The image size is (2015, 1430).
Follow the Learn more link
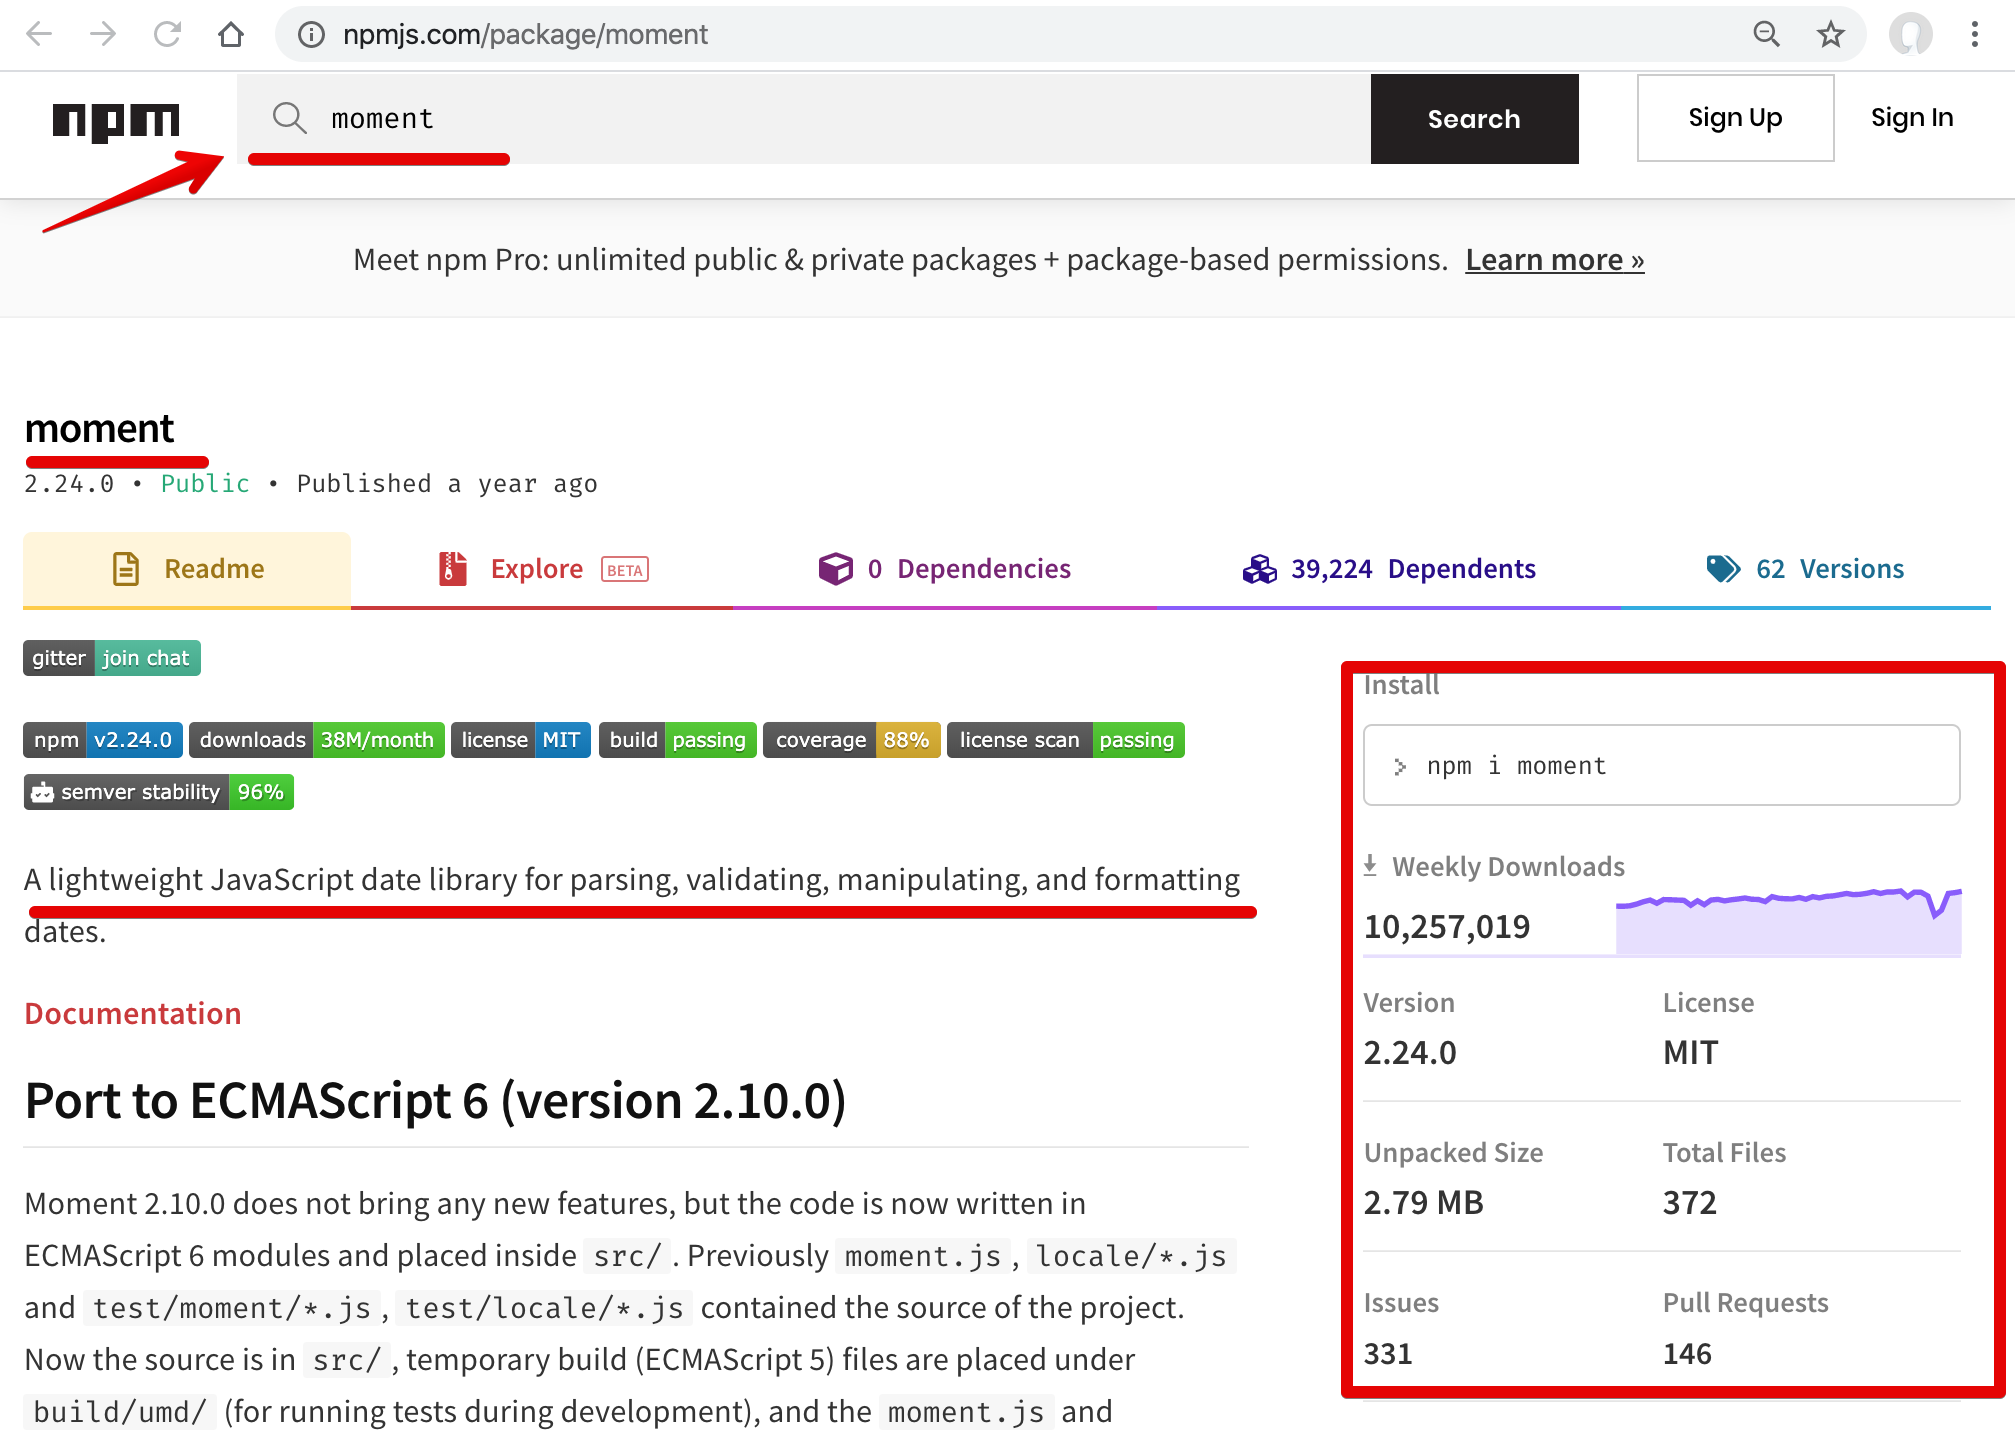tap(1554, 260)
